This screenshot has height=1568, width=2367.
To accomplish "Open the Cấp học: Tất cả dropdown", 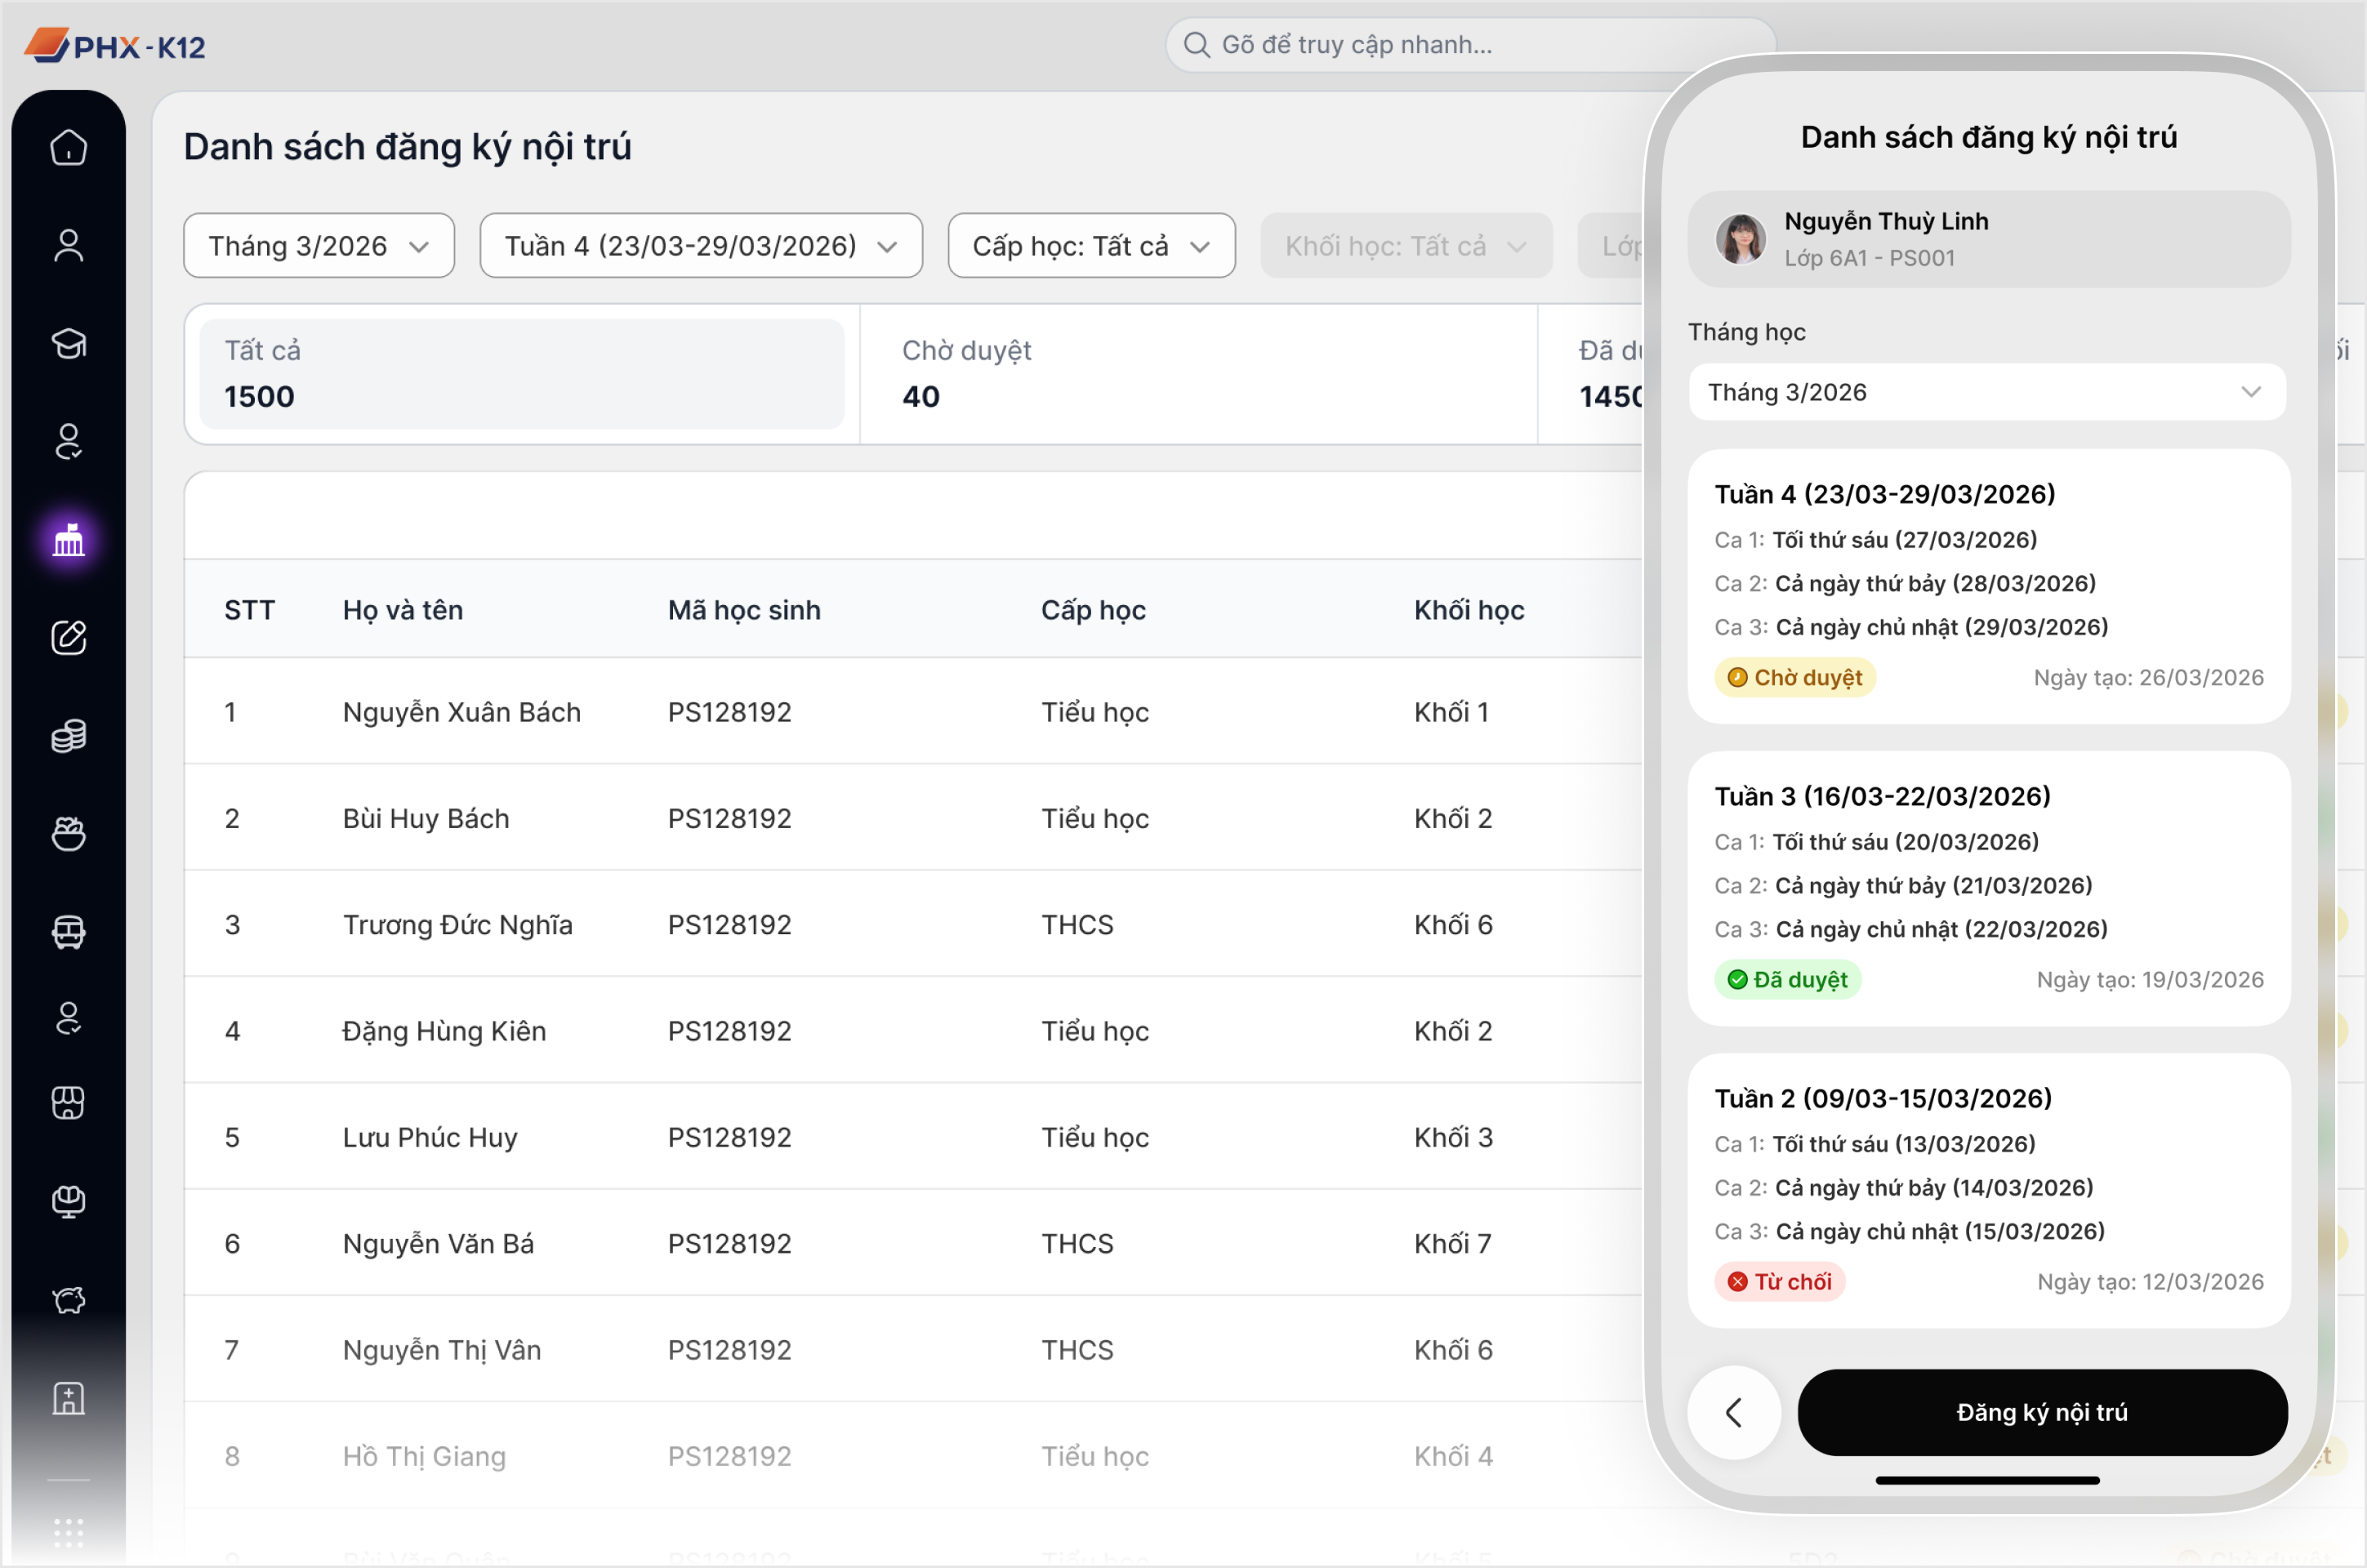I will coord(1092,246).
